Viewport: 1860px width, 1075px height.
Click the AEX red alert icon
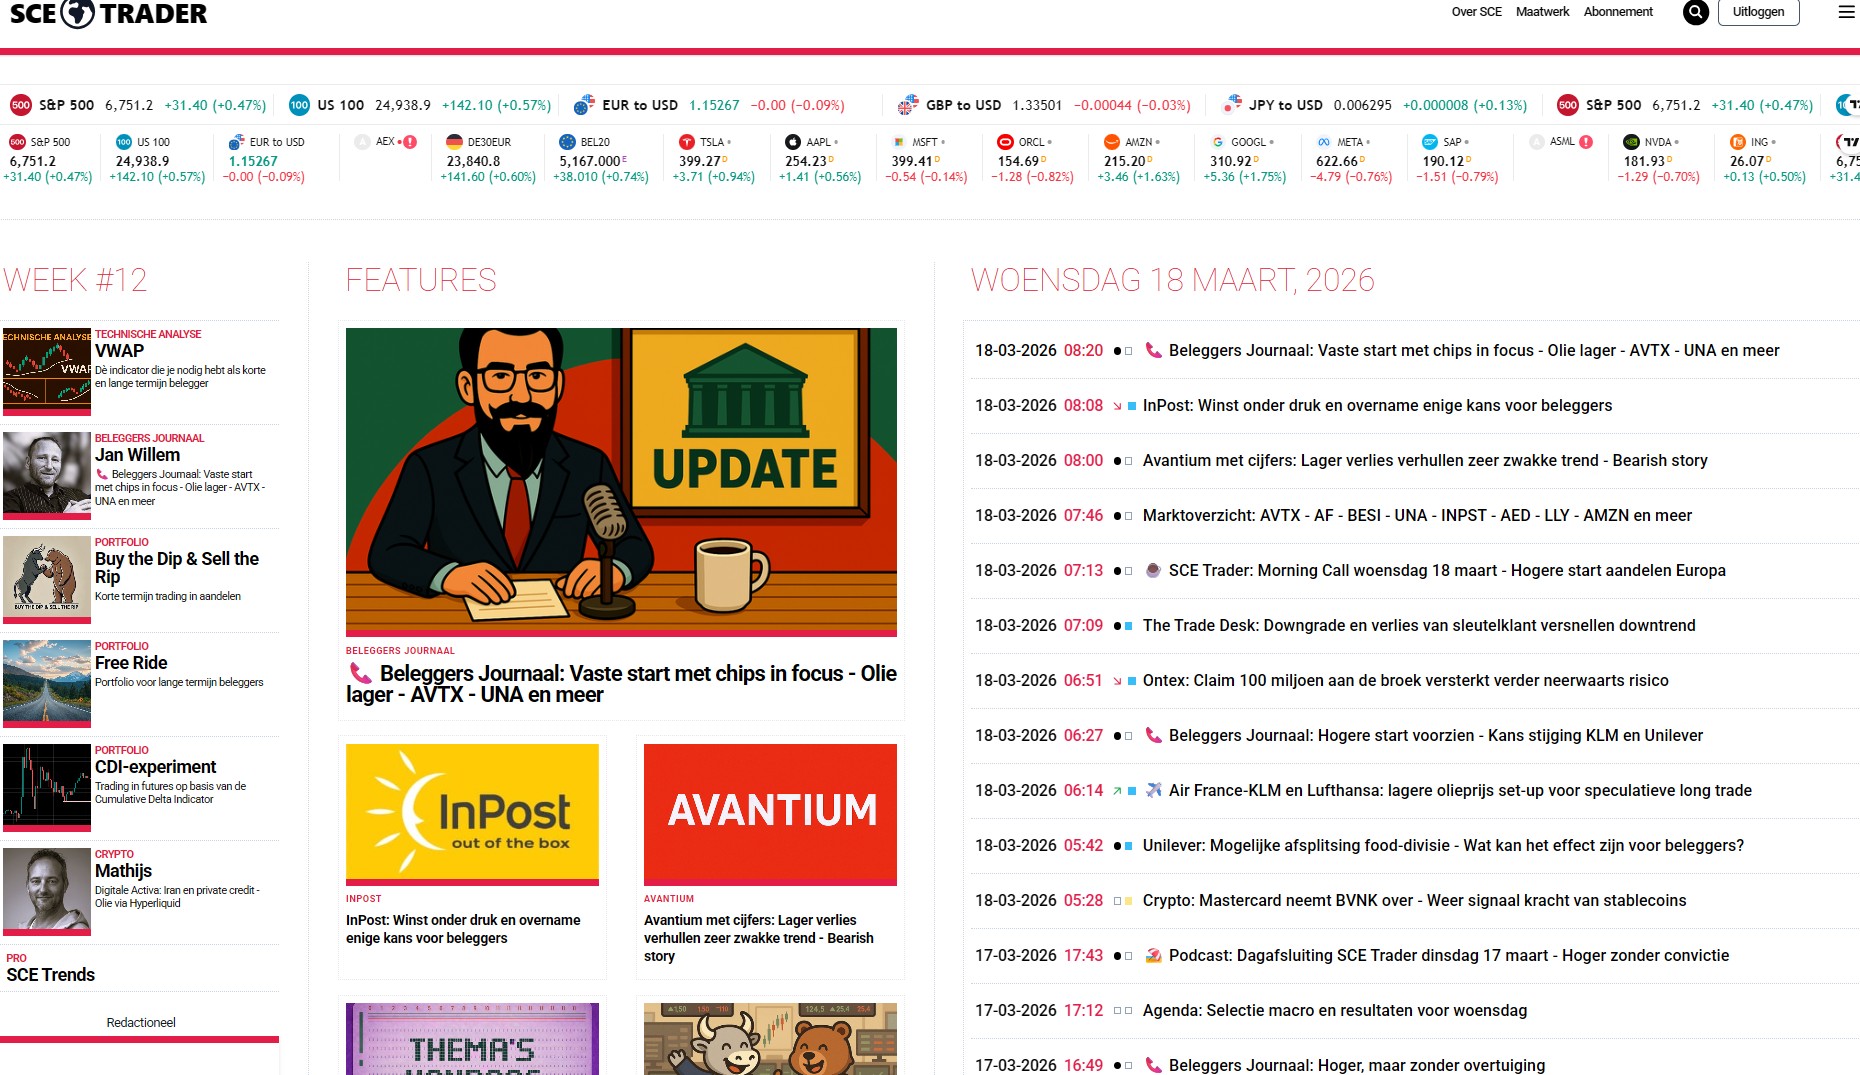pos(410,142)
